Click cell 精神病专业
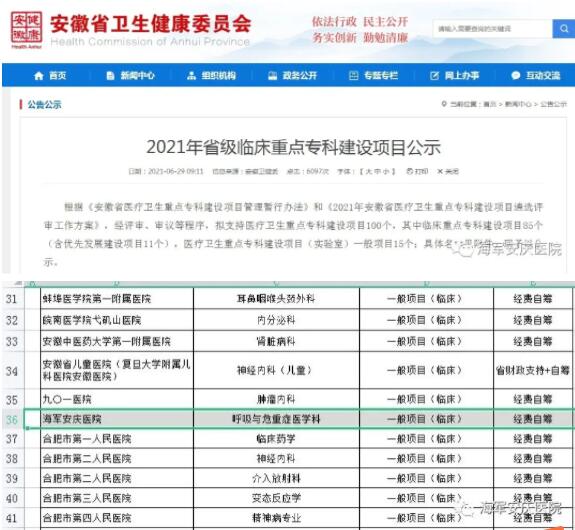Screen dimensions: 575x530 click(276, 518)
